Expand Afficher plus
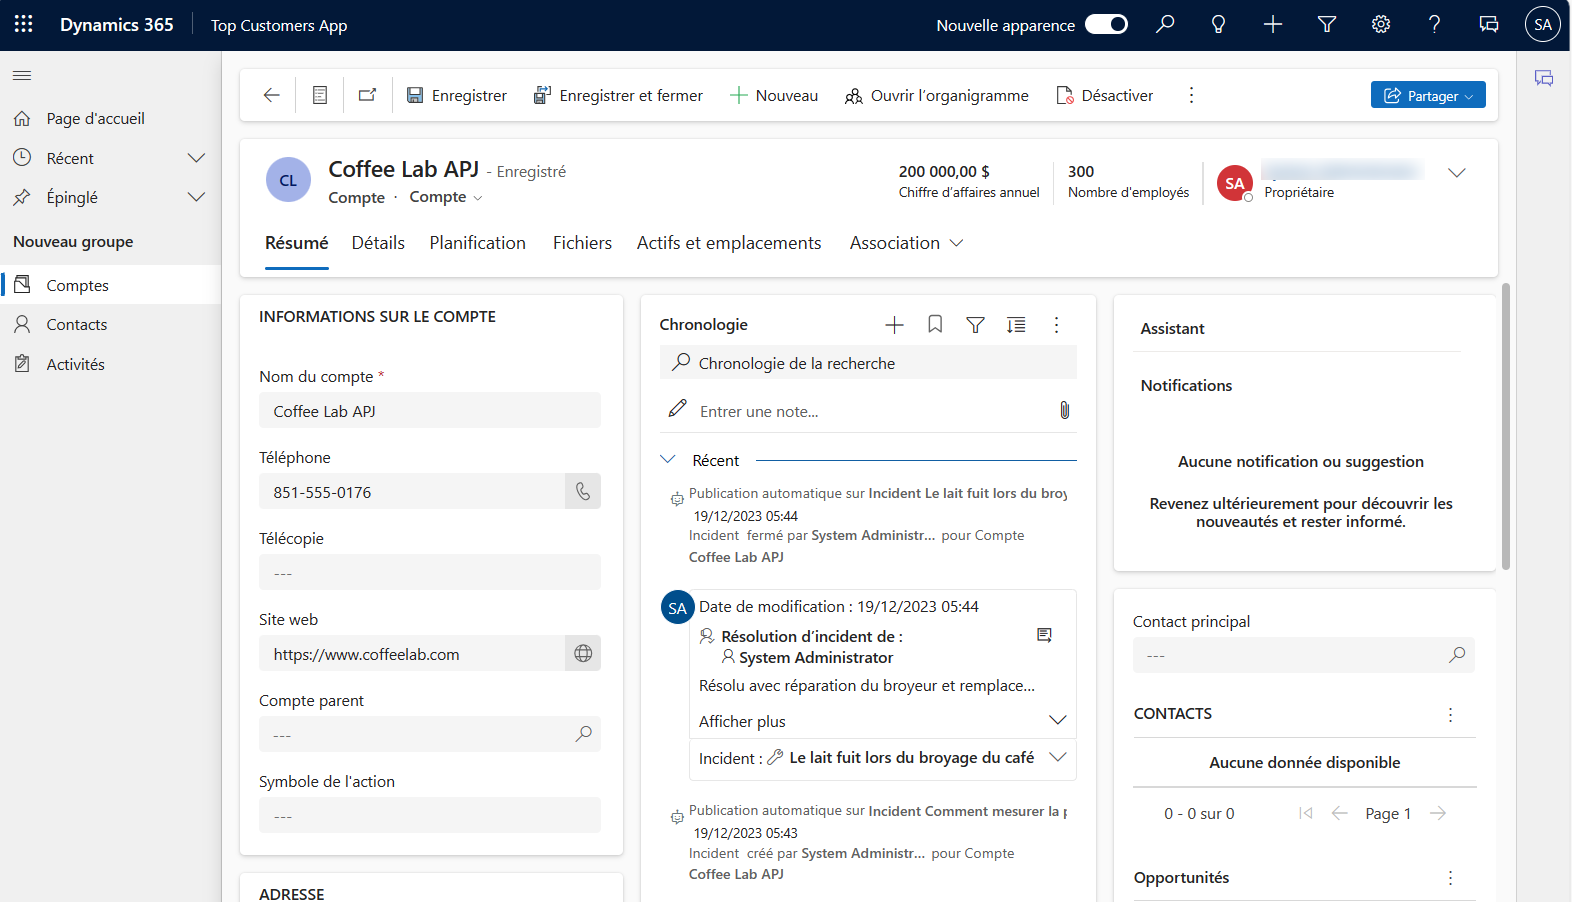Viewport: 1572px width, 902px height. coord(882,721)
